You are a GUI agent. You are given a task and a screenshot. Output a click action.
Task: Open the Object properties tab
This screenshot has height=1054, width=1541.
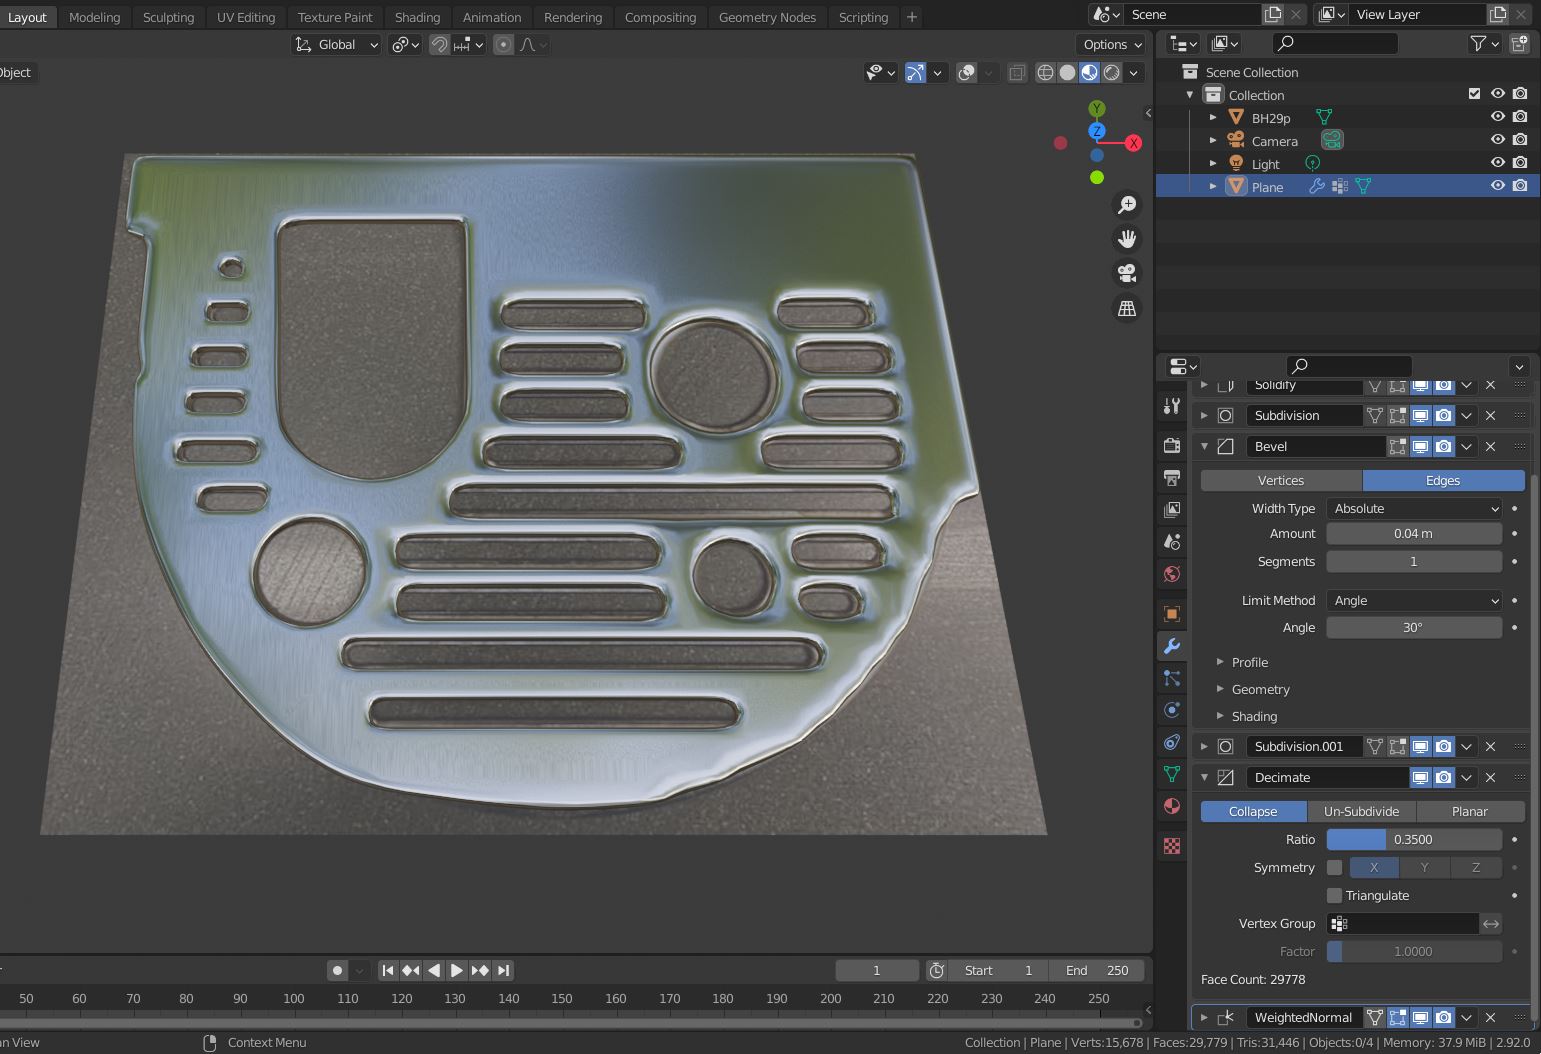click(x=1172, y=614)
